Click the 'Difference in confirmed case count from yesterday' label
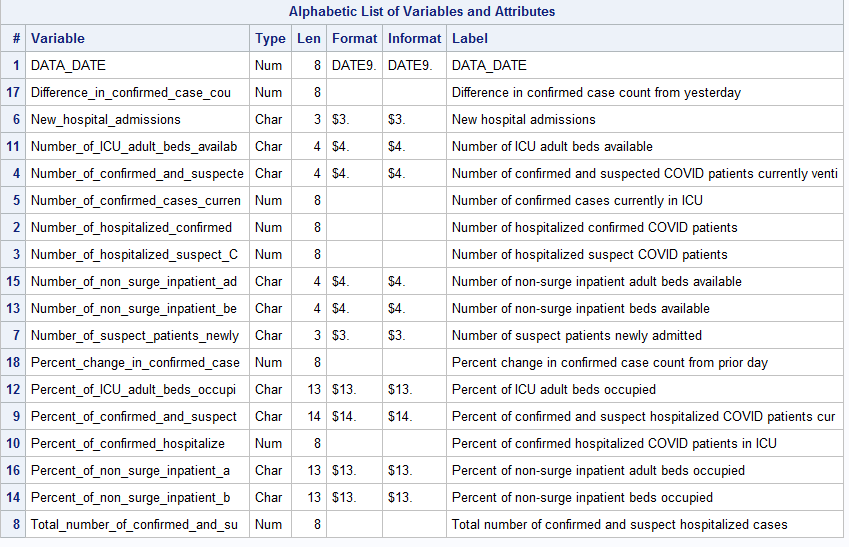 (x=596, y=92)
